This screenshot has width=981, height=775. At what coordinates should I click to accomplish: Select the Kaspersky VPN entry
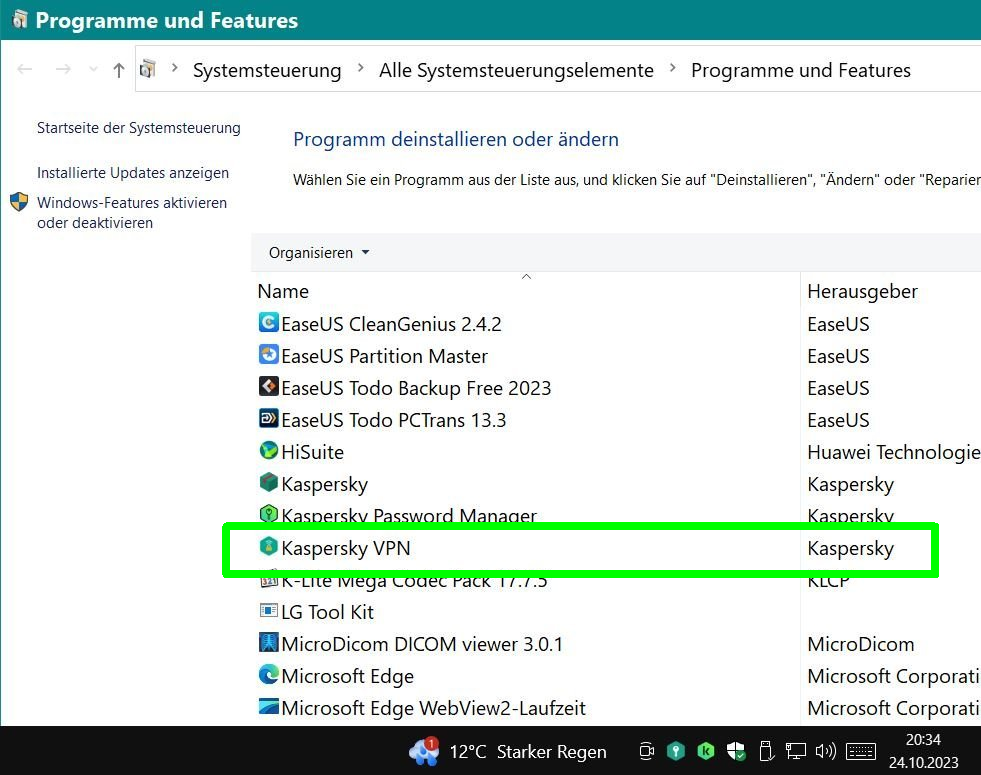tap(345, 548)
